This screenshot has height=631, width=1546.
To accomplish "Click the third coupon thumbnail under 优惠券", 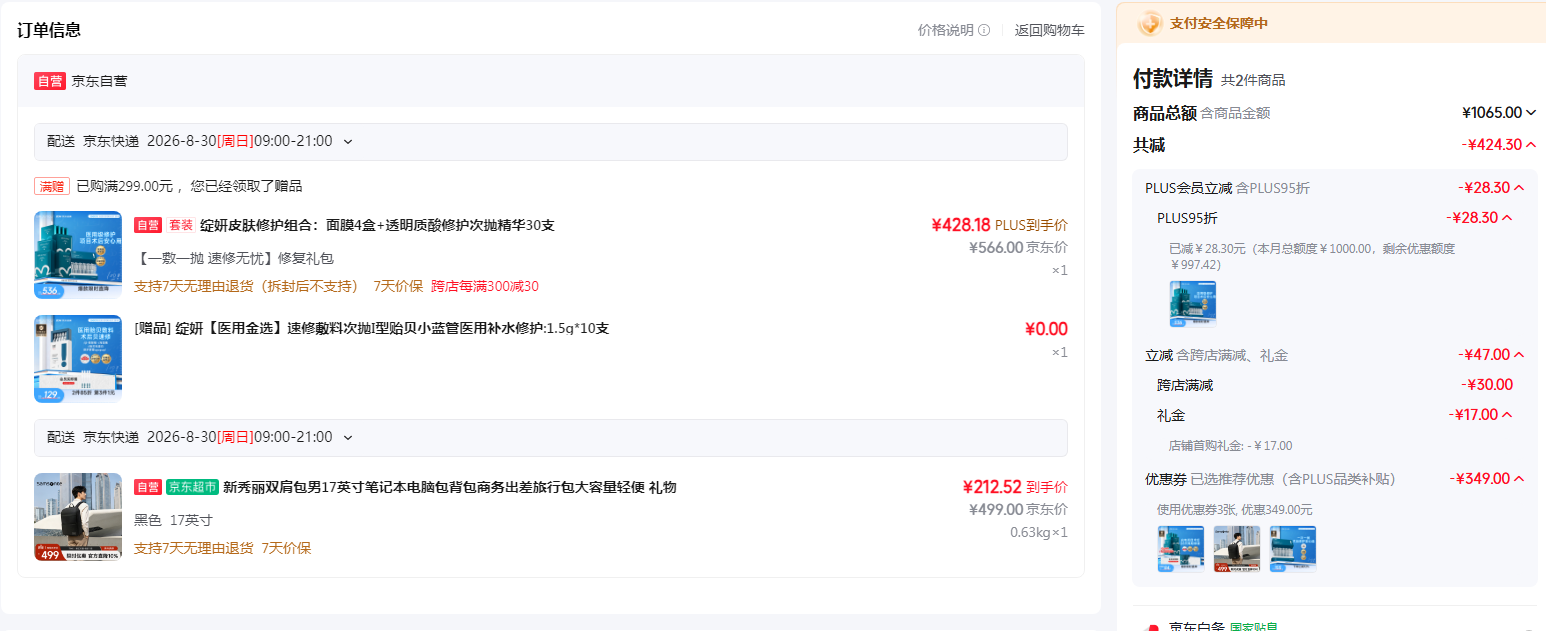I will click(1293, 549).
